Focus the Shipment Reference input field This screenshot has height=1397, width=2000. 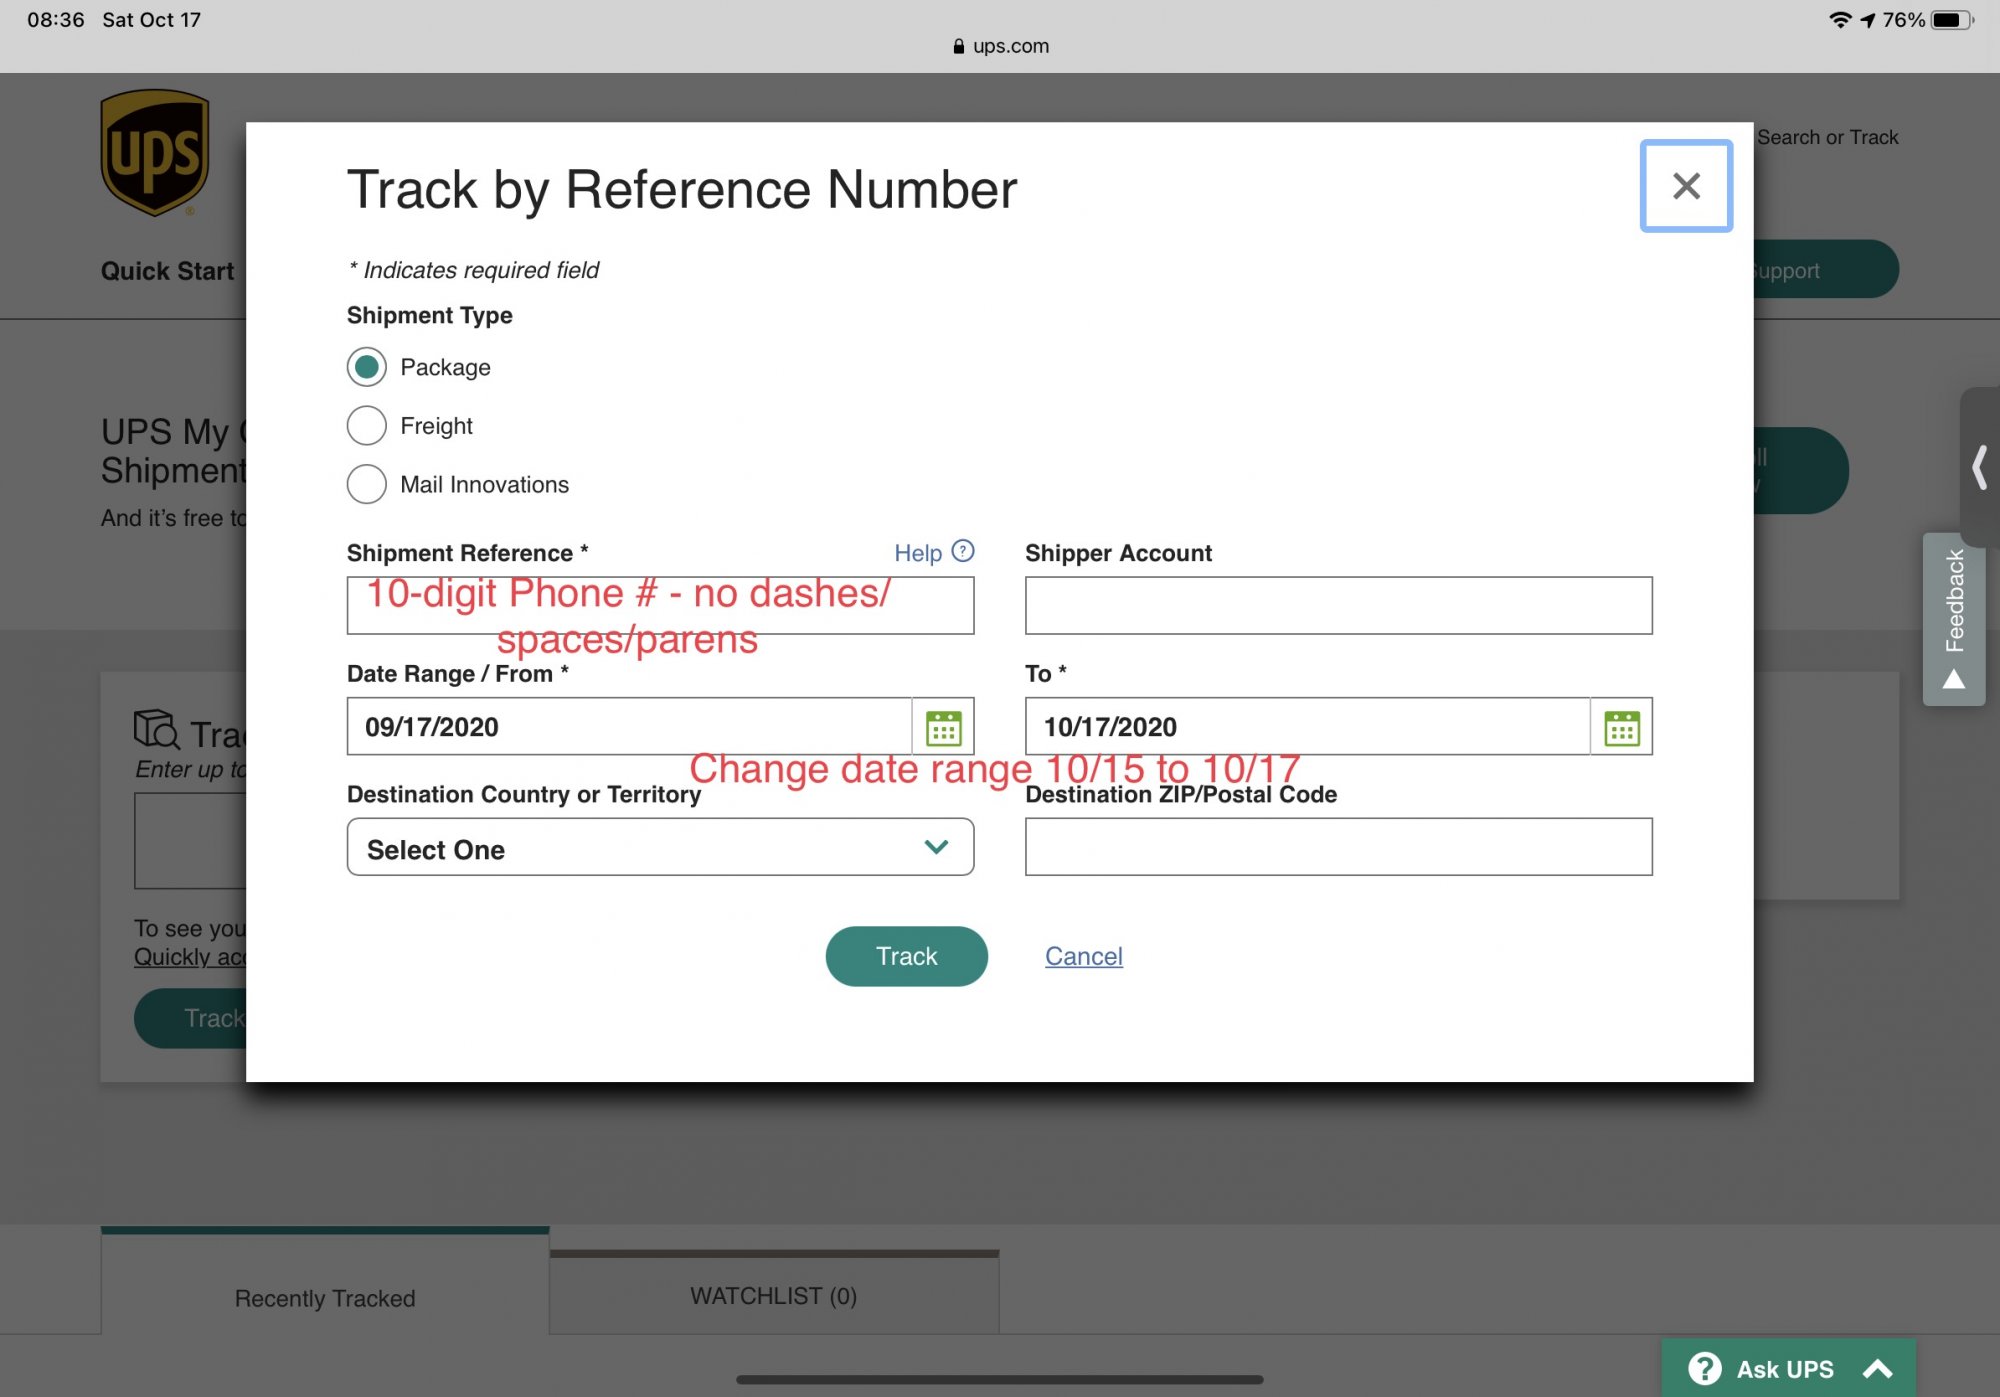(x=660, y=605)
